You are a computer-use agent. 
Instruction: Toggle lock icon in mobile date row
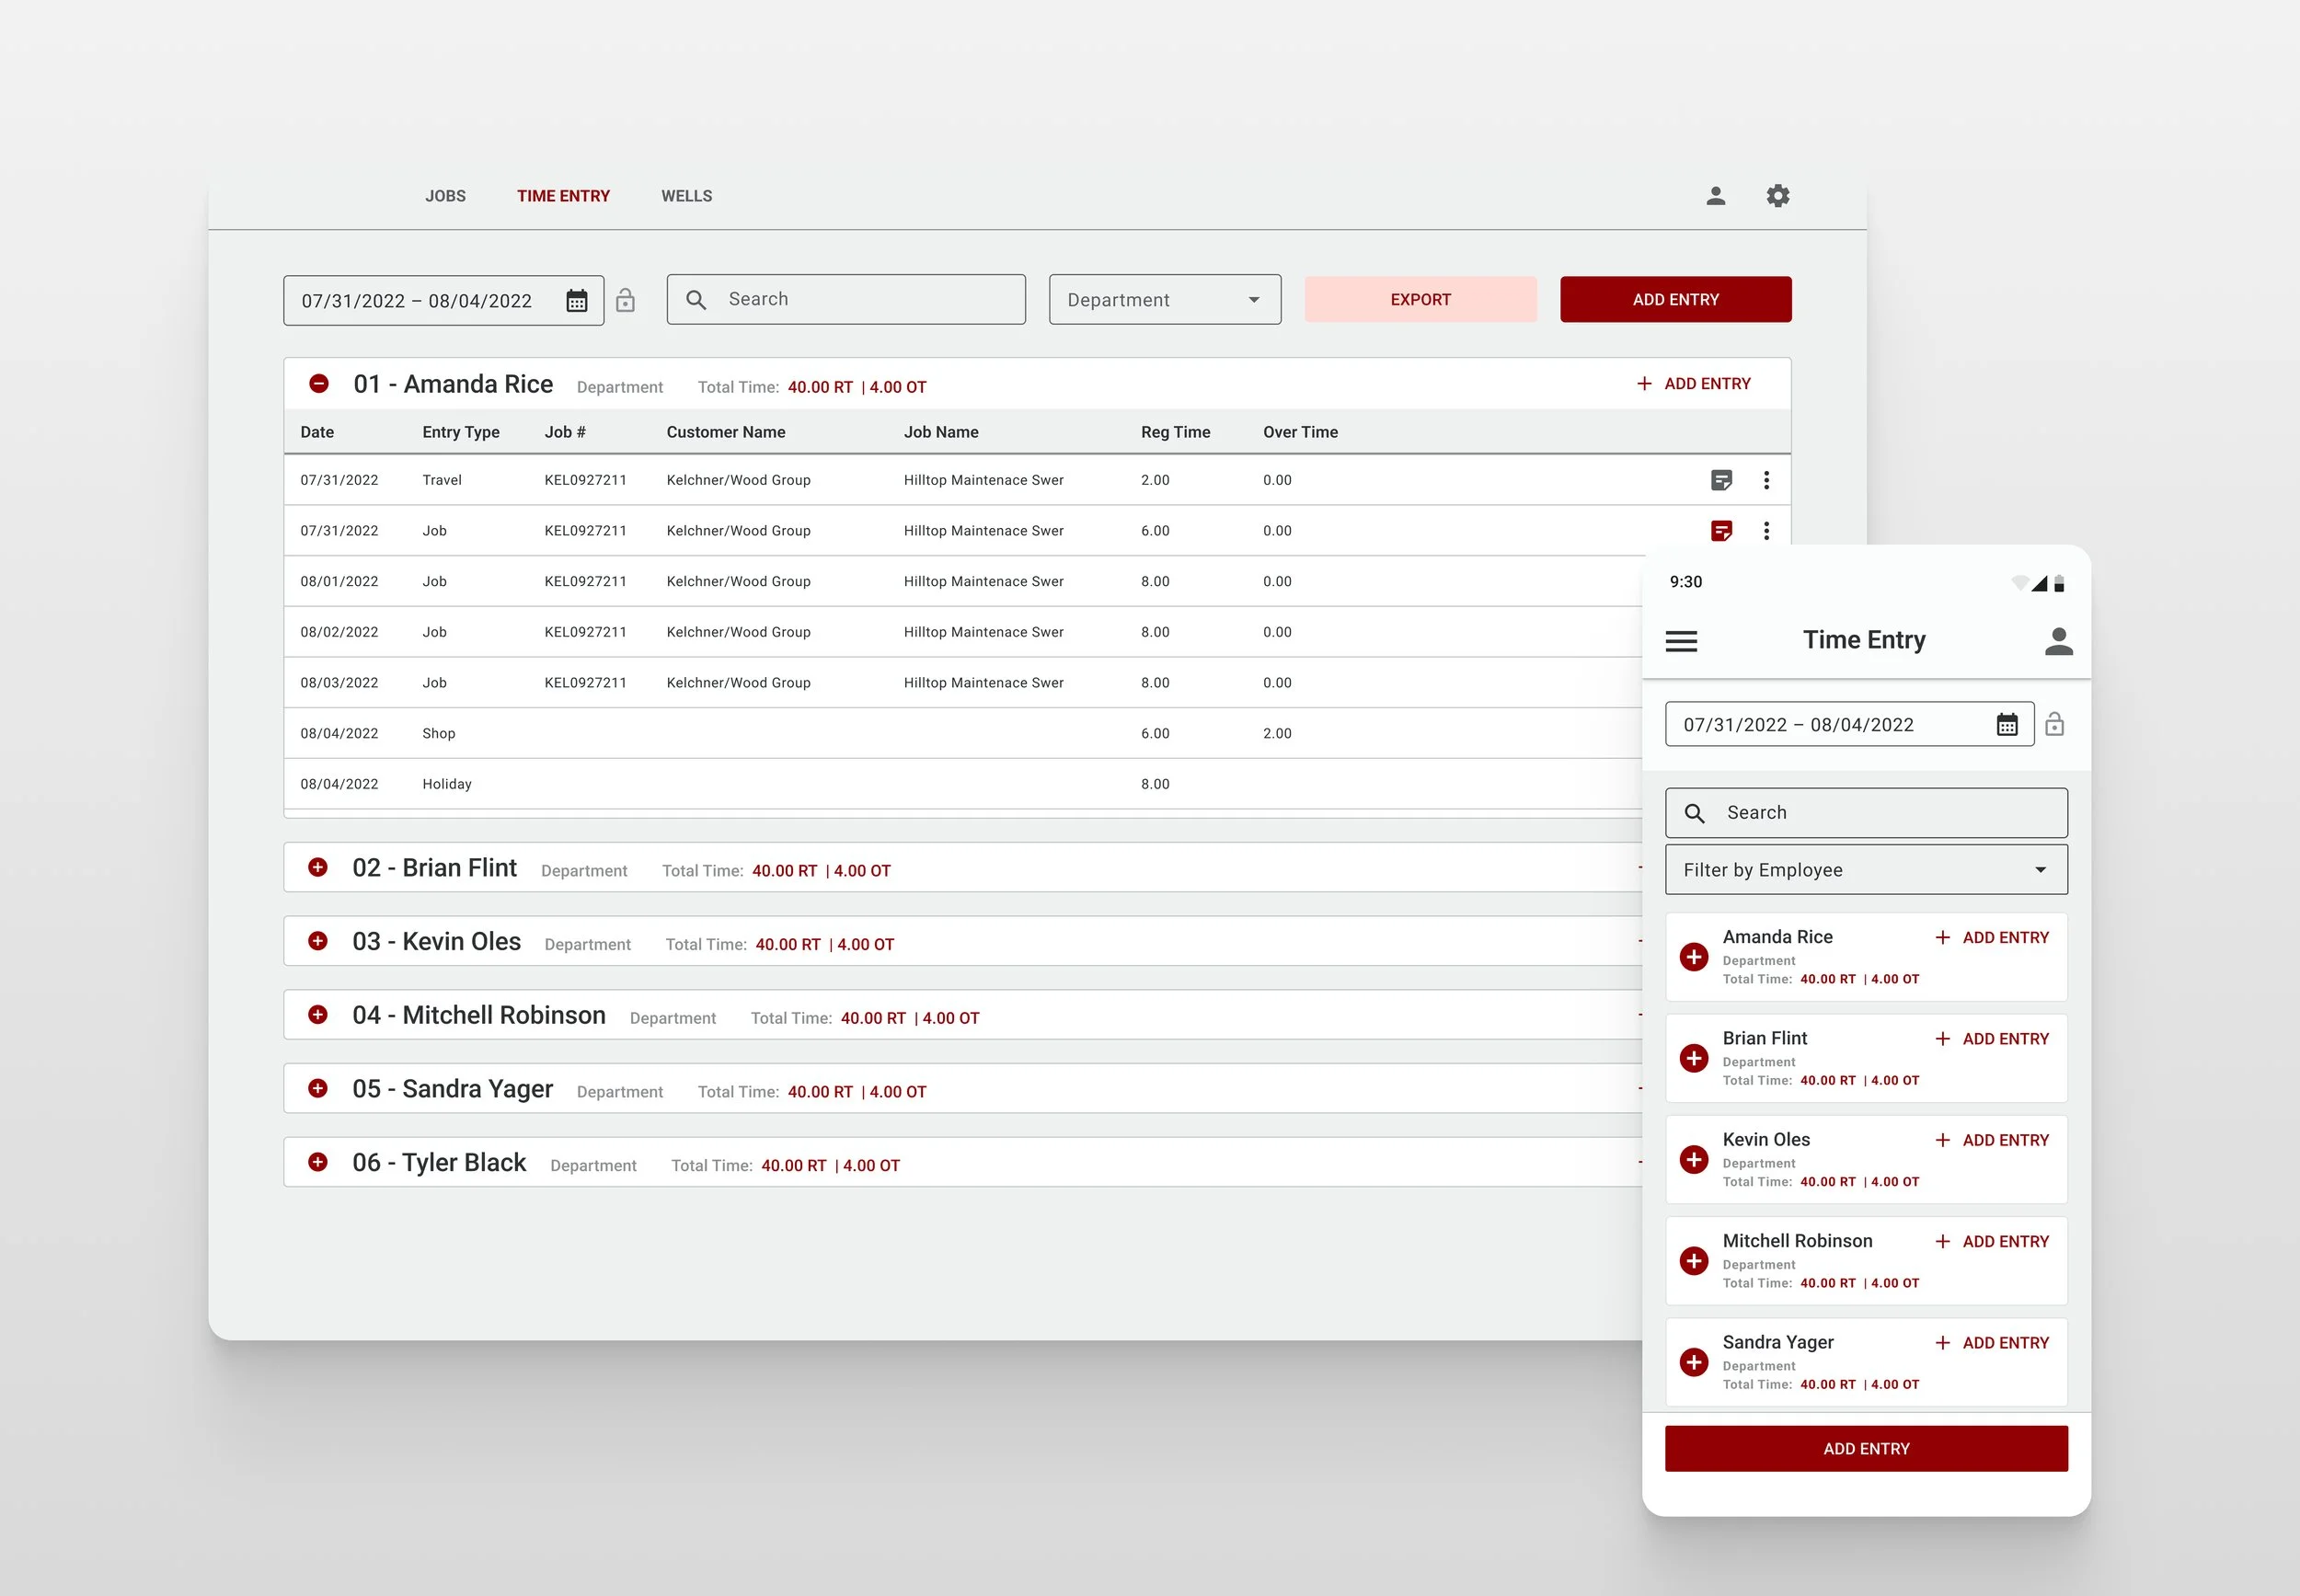click(x=2054, y=724)
